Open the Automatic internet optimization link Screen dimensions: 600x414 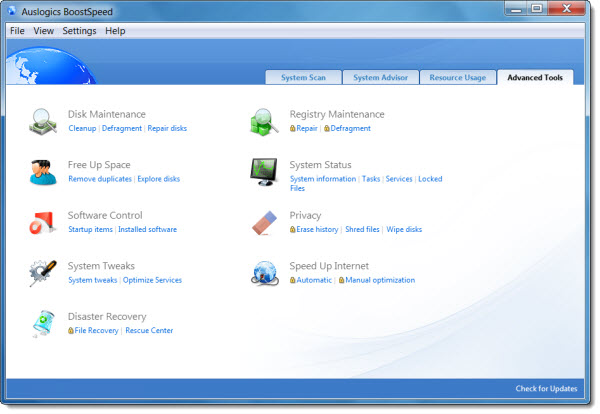click(x=314, y=280)
